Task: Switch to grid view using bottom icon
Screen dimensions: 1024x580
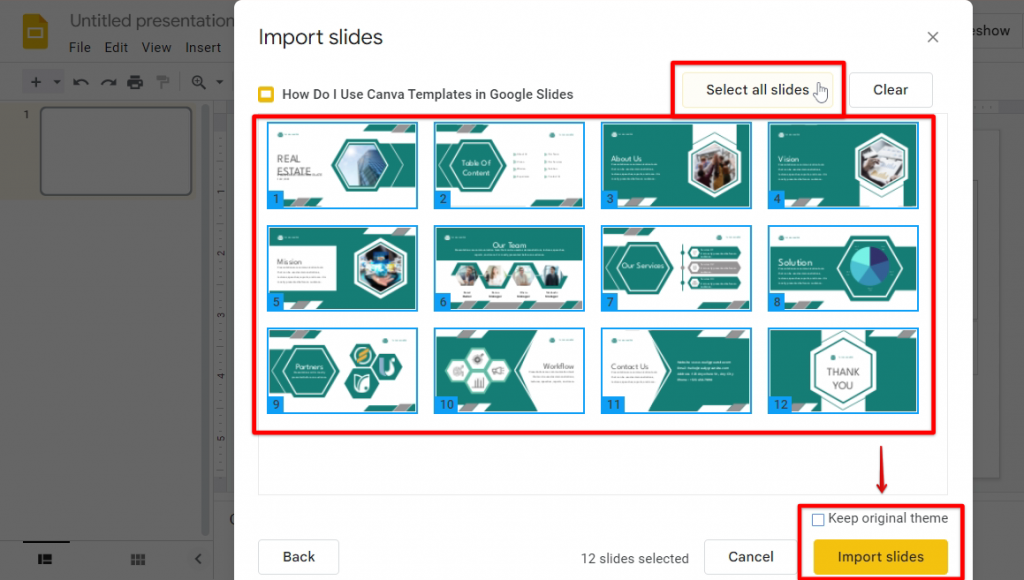Action: 137,560
